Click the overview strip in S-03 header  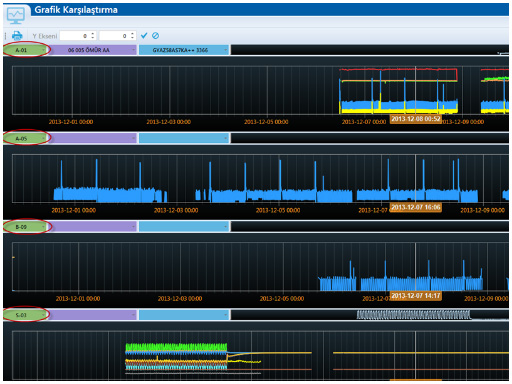coord(370,315)
